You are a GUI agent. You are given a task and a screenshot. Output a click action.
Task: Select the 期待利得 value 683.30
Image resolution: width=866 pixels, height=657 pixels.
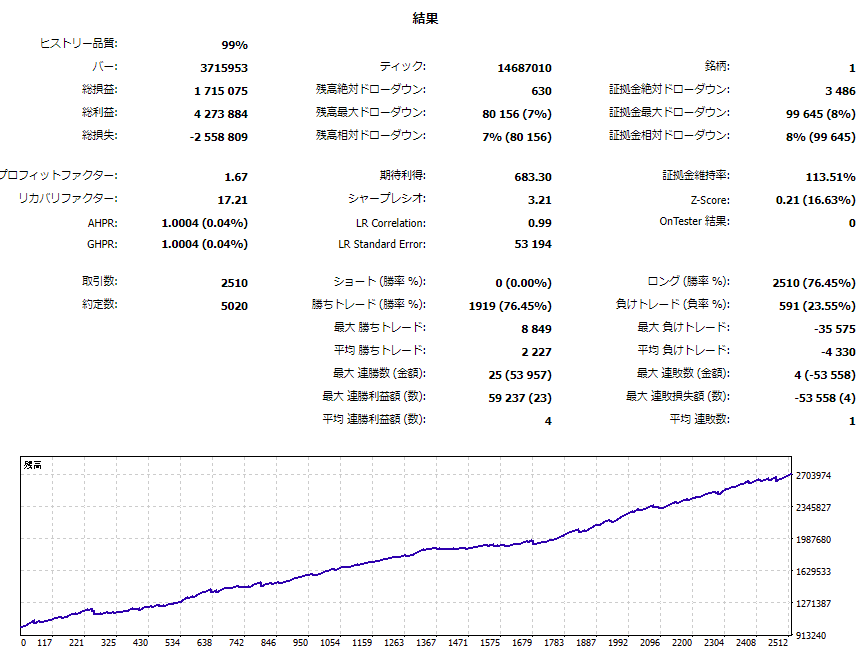point(531,177)
